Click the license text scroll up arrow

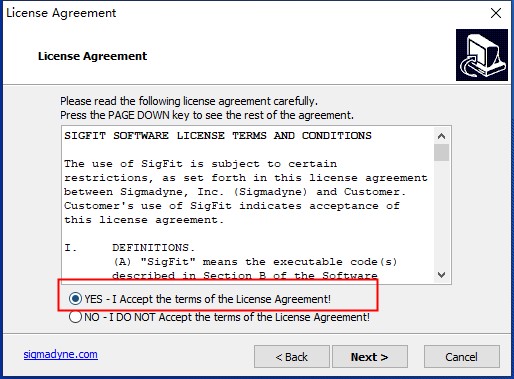pyautogui.click(x=441, y=136)
